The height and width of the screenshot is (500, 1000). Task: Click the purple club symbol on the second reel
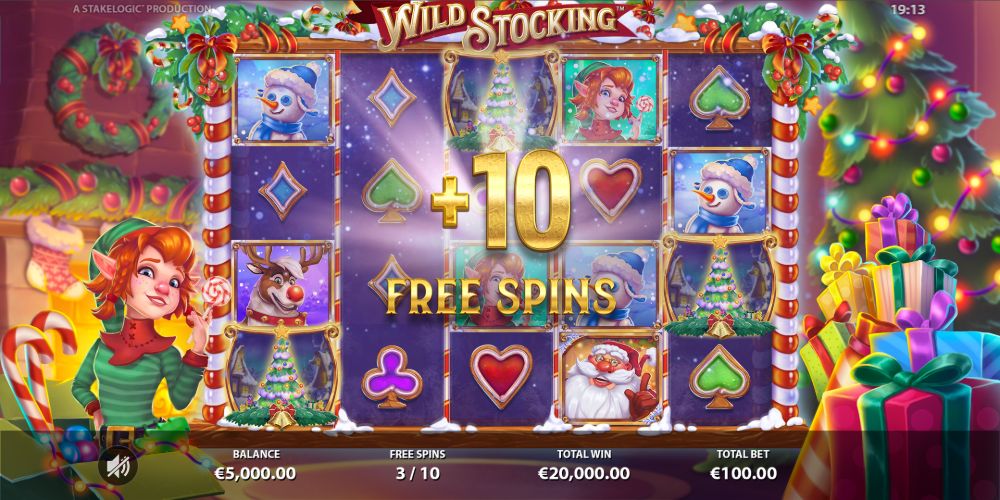(392, 376)
